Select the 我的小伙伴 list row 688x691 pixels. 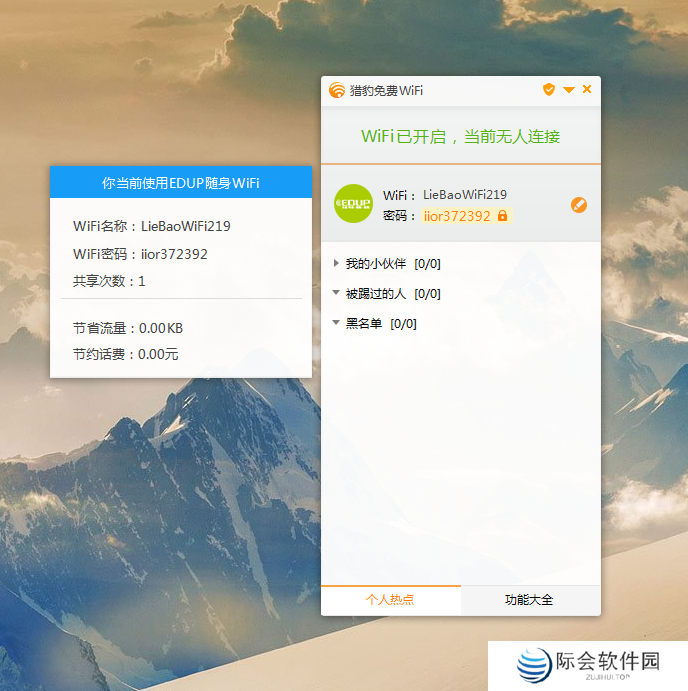pos(461,264)
